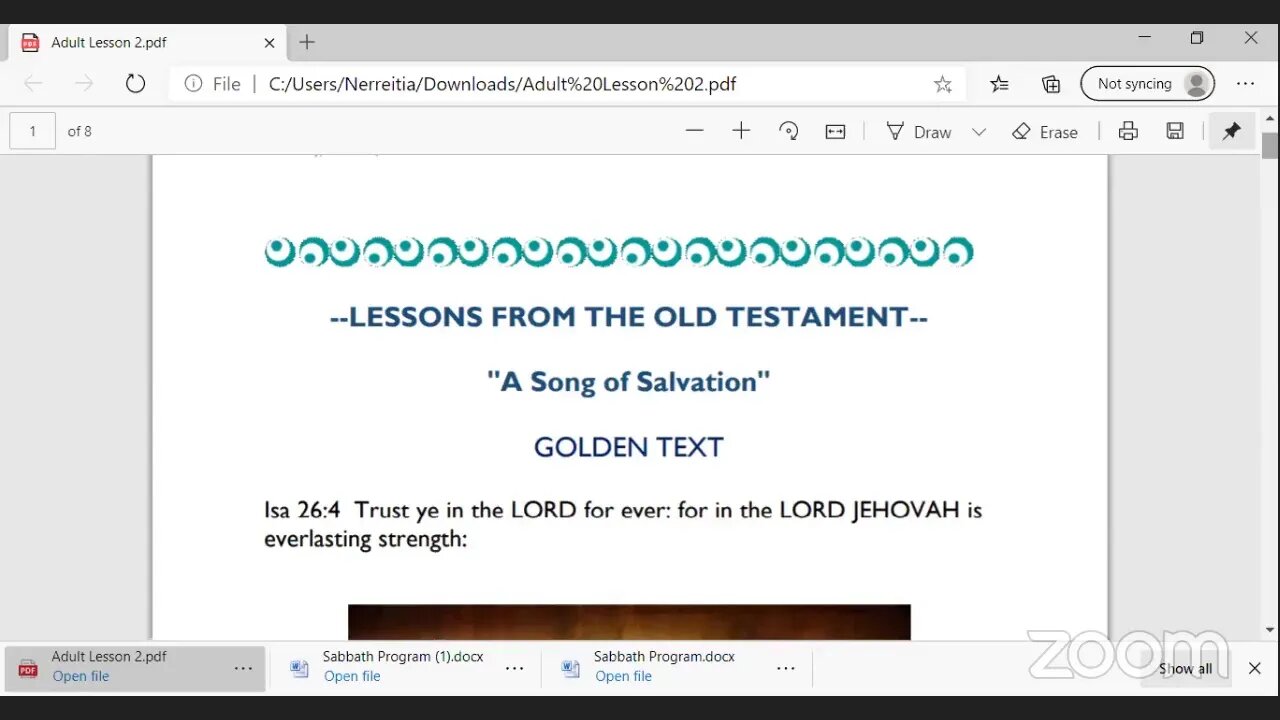Select the Erase tool
Screen dimensions: 1280x720
click(x=1045, y=131)
